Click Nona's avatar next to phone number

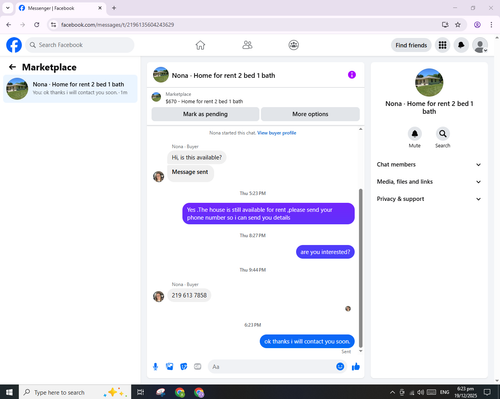pyautogui.click(x=158, y=296)
